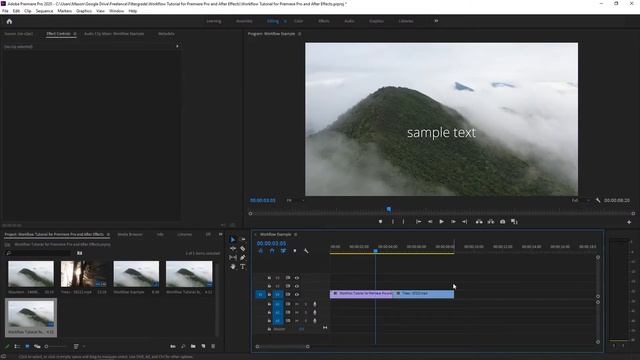Viewport: 640px width, 360px height.
Task: Click the Extract button in Program monitor
Action: [x=491, y=222]
